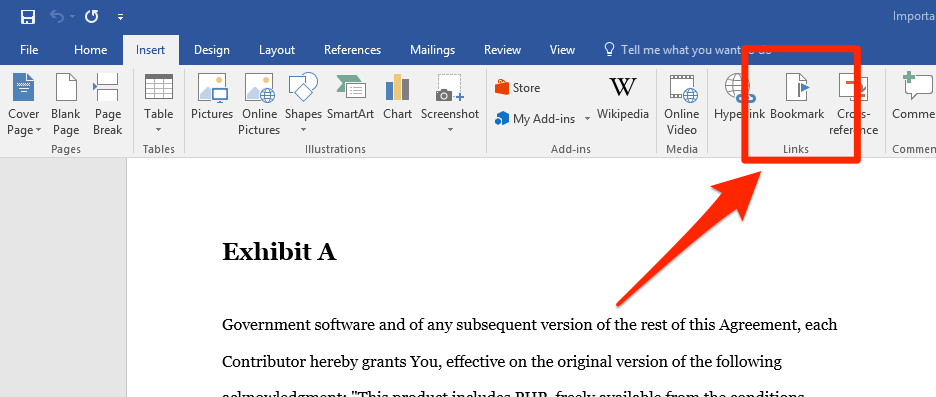This screenshot has height=397, width=936.
Task: Click the Redo/Repeat icon
Action: tap(91, 17)
